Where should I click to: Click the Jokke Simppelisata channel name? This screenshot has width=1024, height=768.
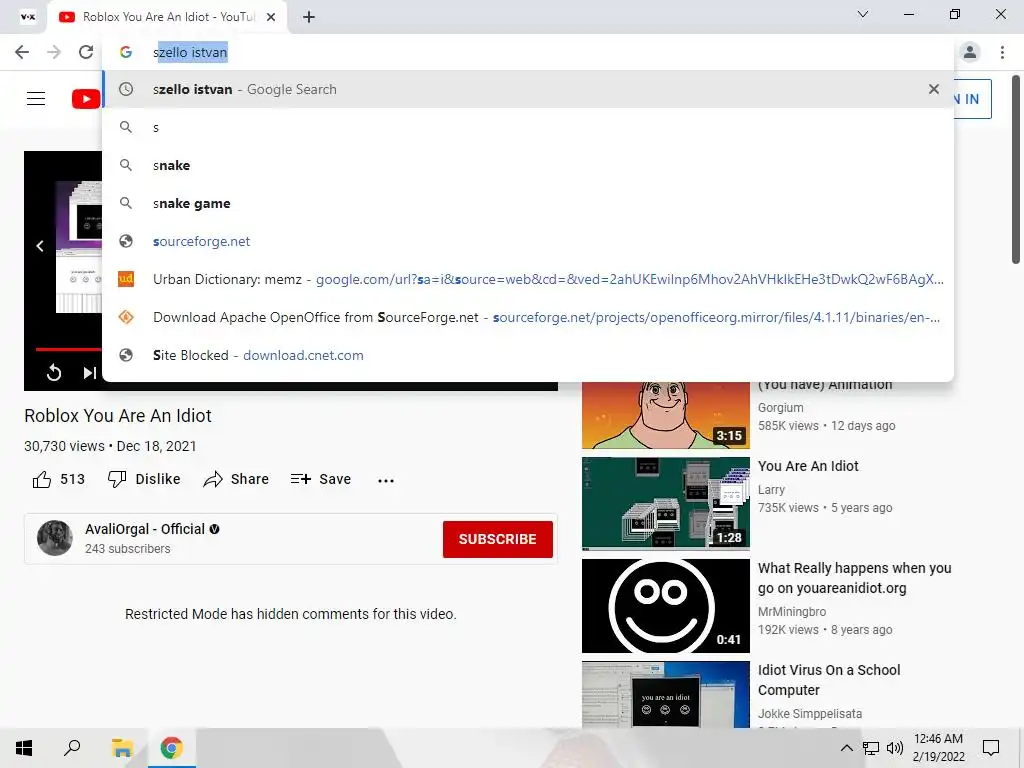point(810,714)
